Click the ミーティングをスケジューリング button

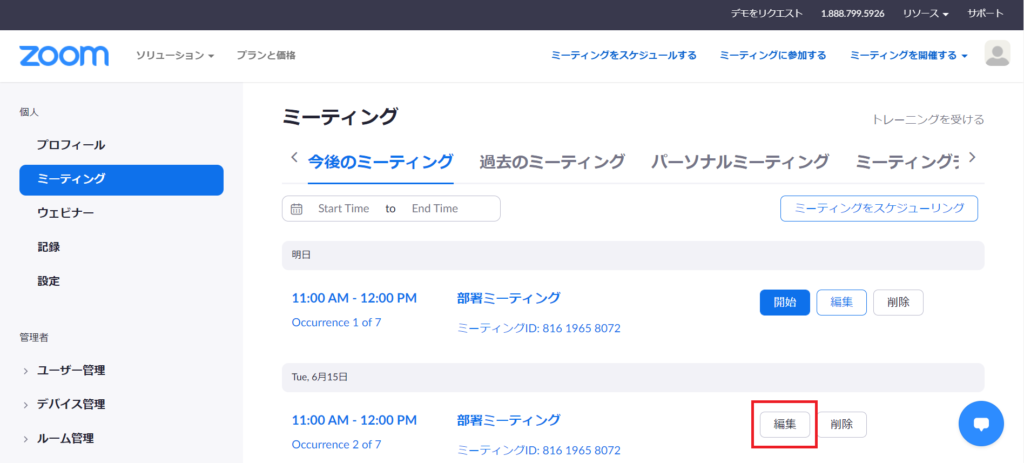pos(878,208)
